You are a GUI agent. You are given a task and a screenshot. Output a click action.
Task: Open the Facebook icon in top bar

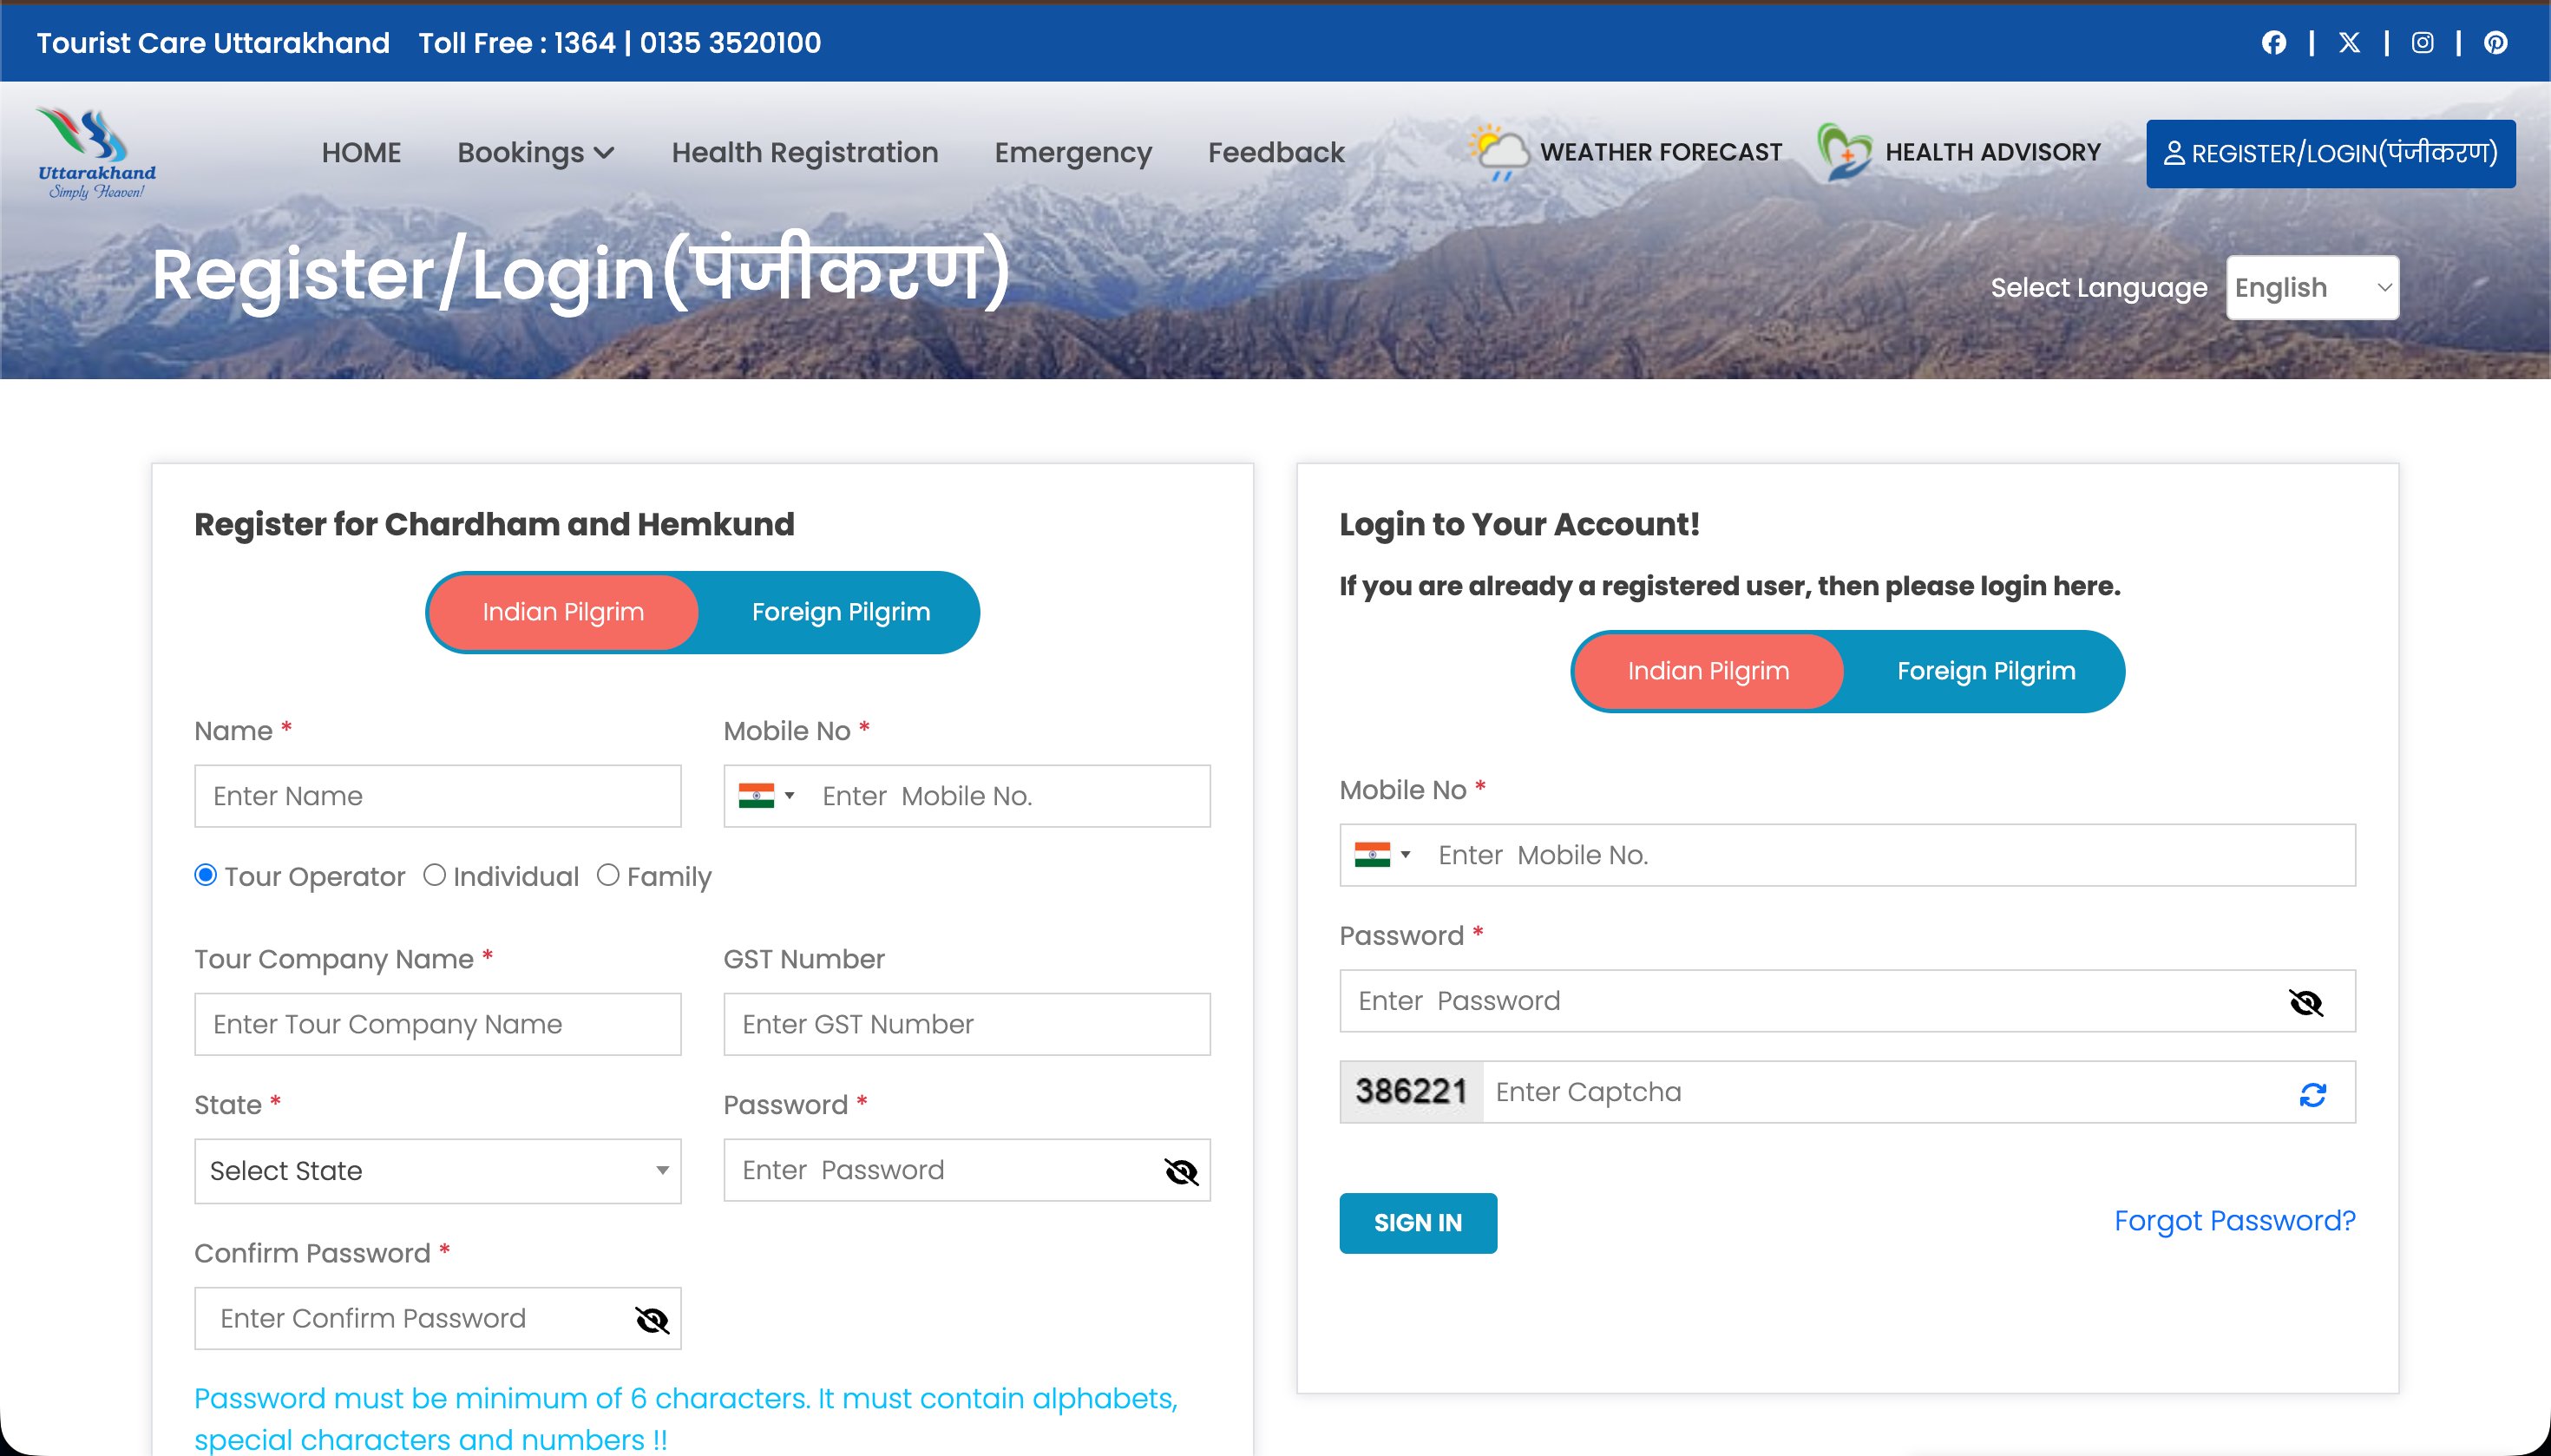click(2273, 43)
